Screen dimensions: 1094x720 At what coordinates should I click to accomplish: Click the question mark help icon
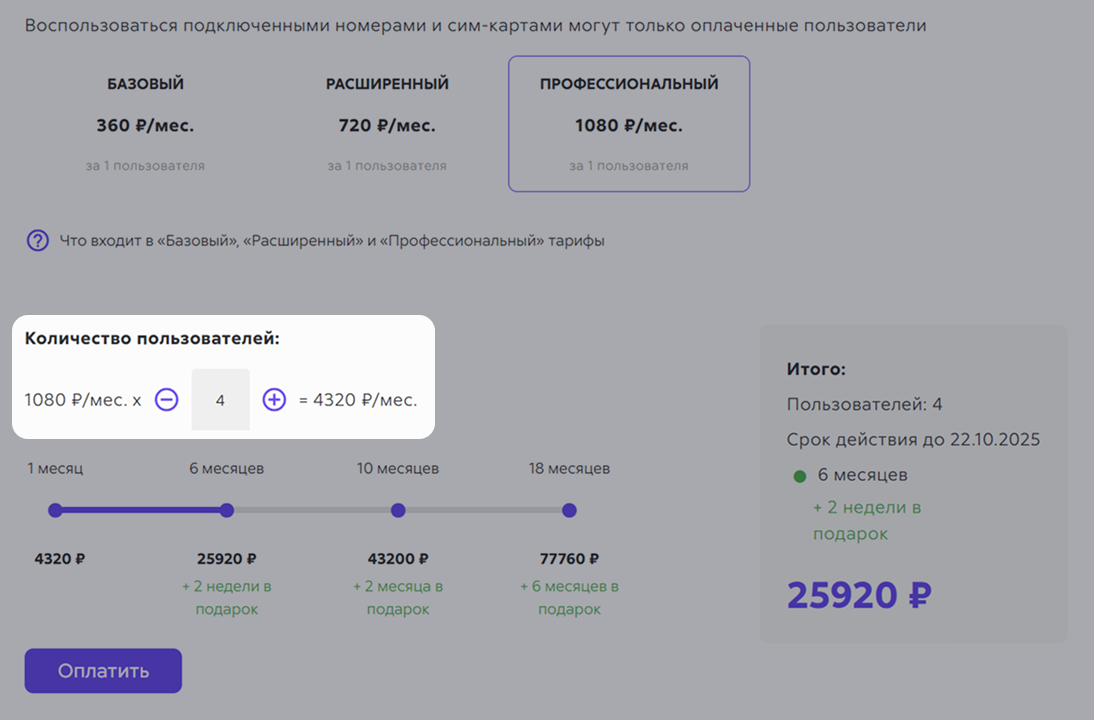pyautogui.click(x=38, y=241)
